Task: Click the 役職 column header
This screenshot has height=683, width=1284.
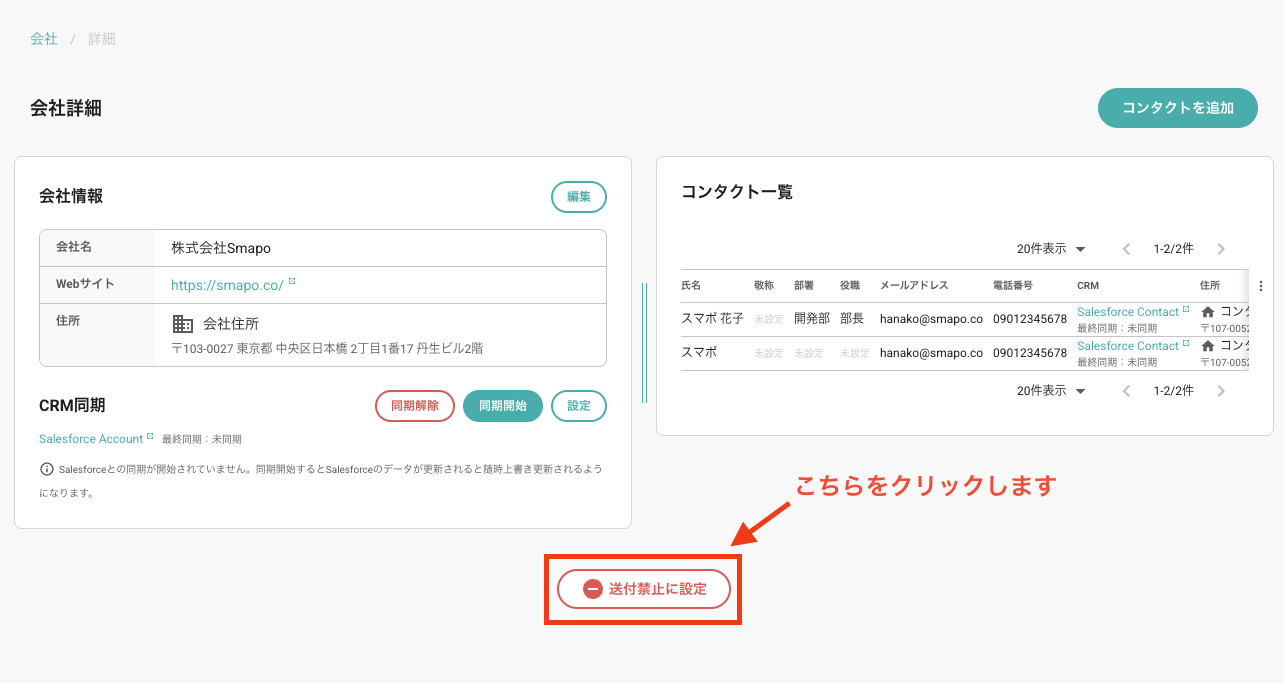Action: coord(850,286)
